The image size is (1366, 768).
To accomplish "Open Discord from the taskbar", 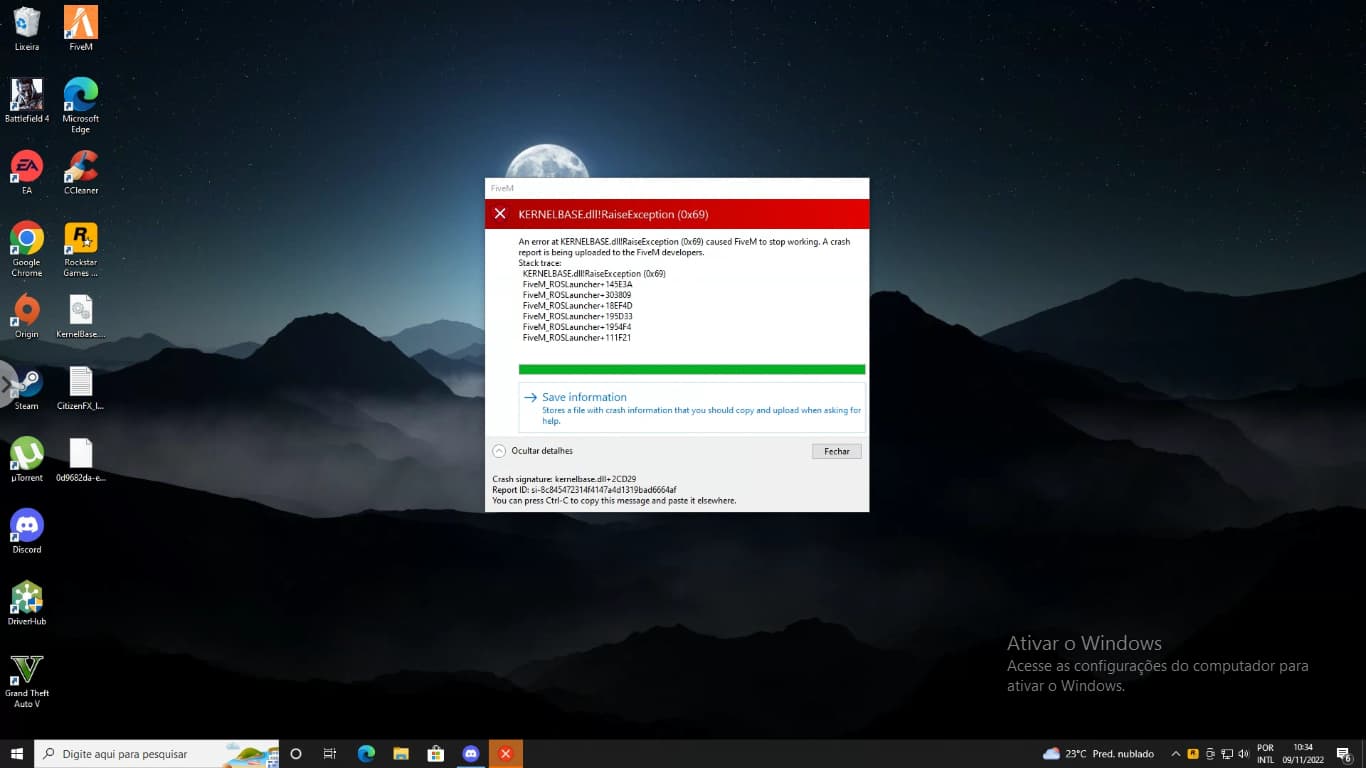I will (470, 753).
